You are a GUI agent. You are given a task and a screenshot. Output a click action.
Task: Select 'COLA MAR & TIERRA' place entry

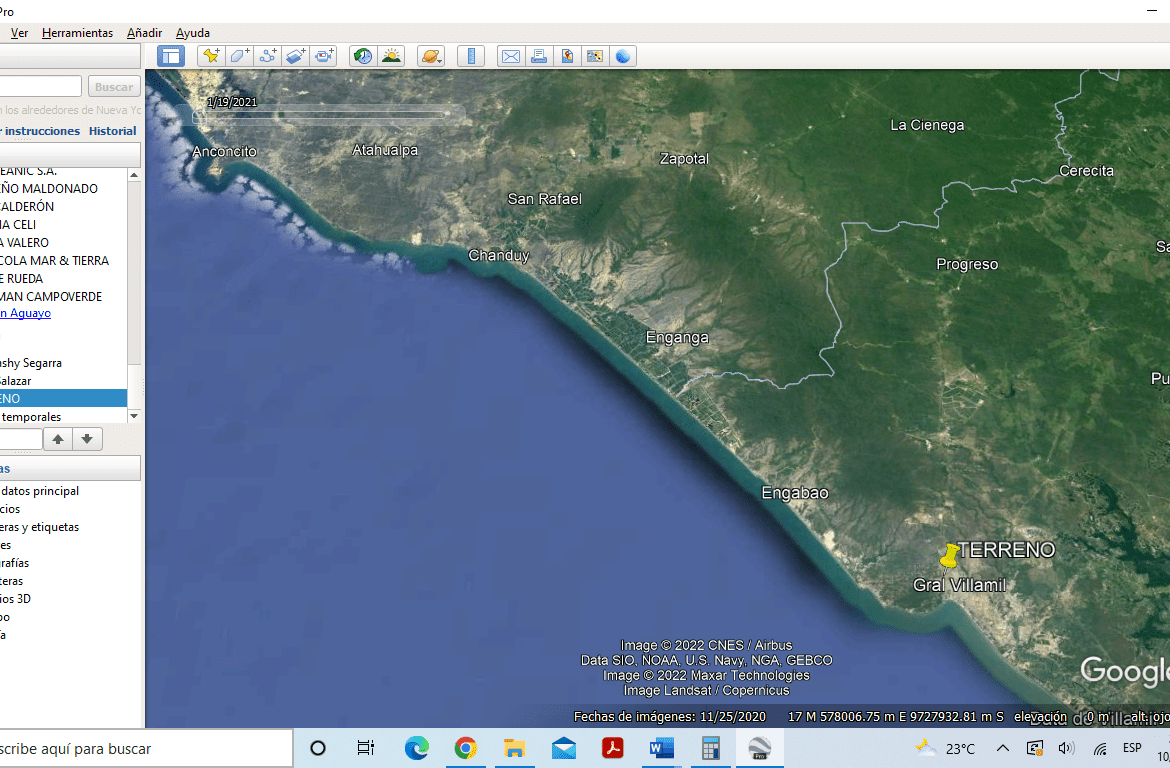click(x=54, y=260)
